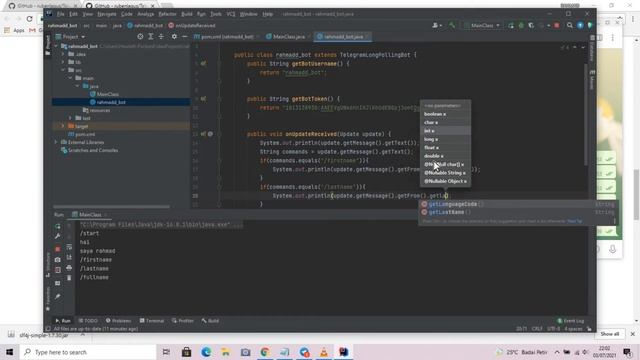
Task: Hide the Project panel with minus icon
Action: point(184,37)
